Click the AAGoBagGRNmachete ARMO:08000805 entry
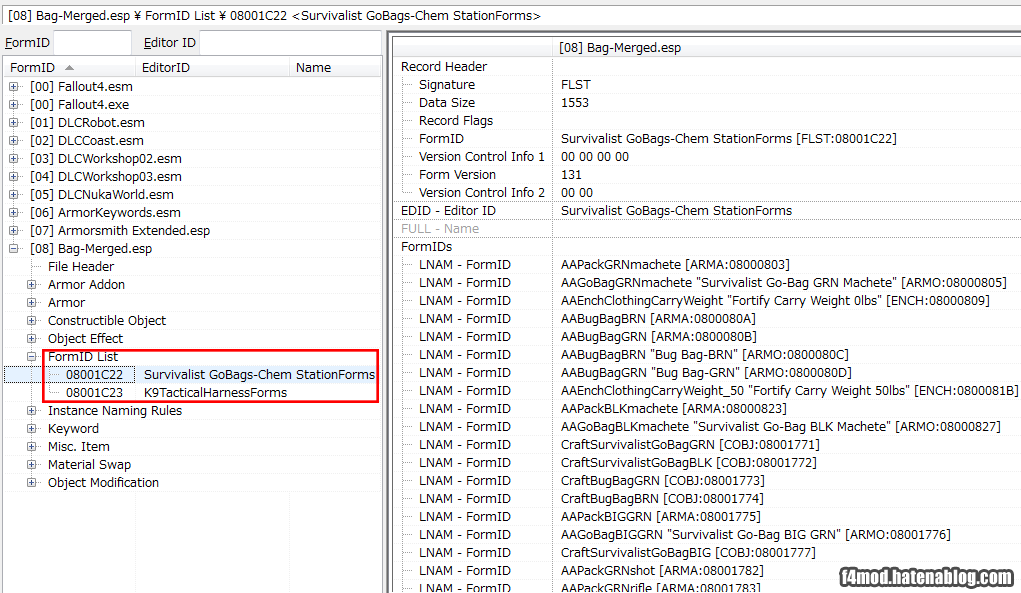 (x=783, y=283)
